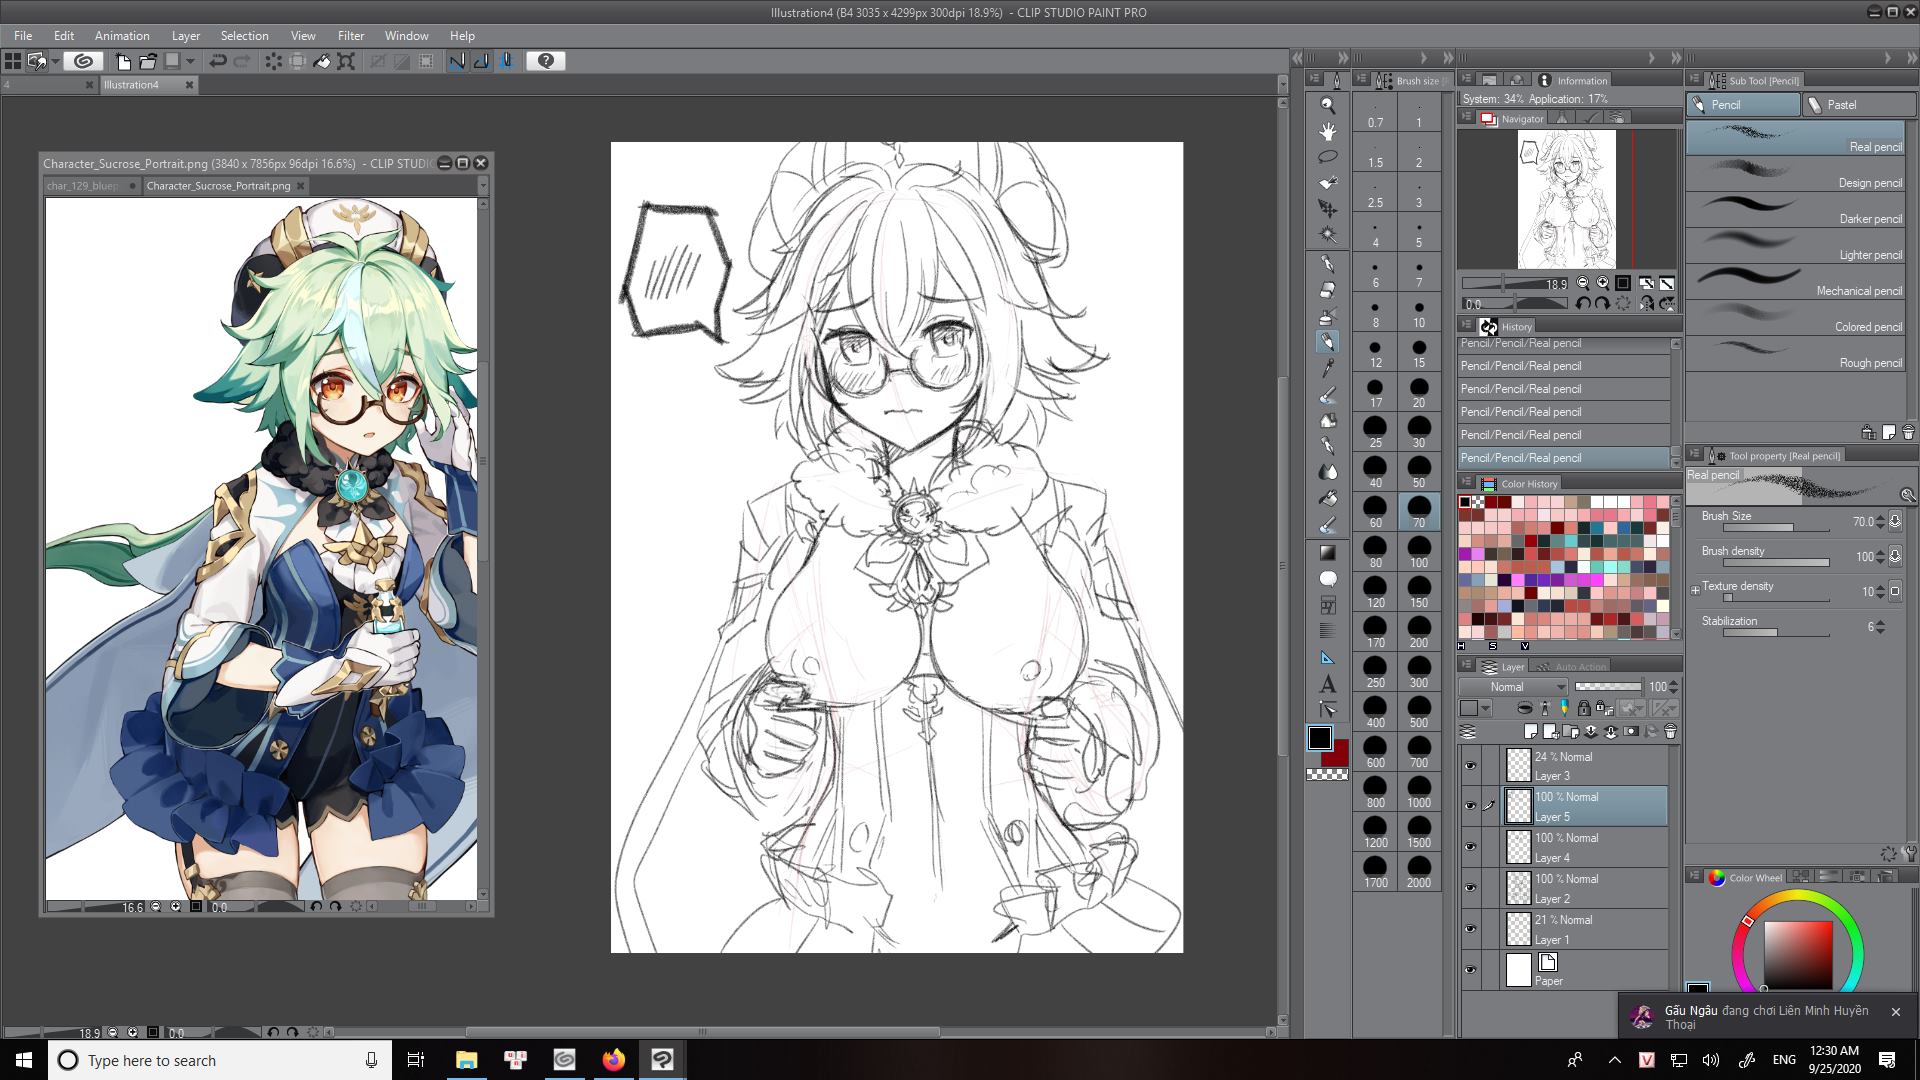Toggle clip to layer below
Screen dimensions: 1920x1080
(x=1524, y=708)
